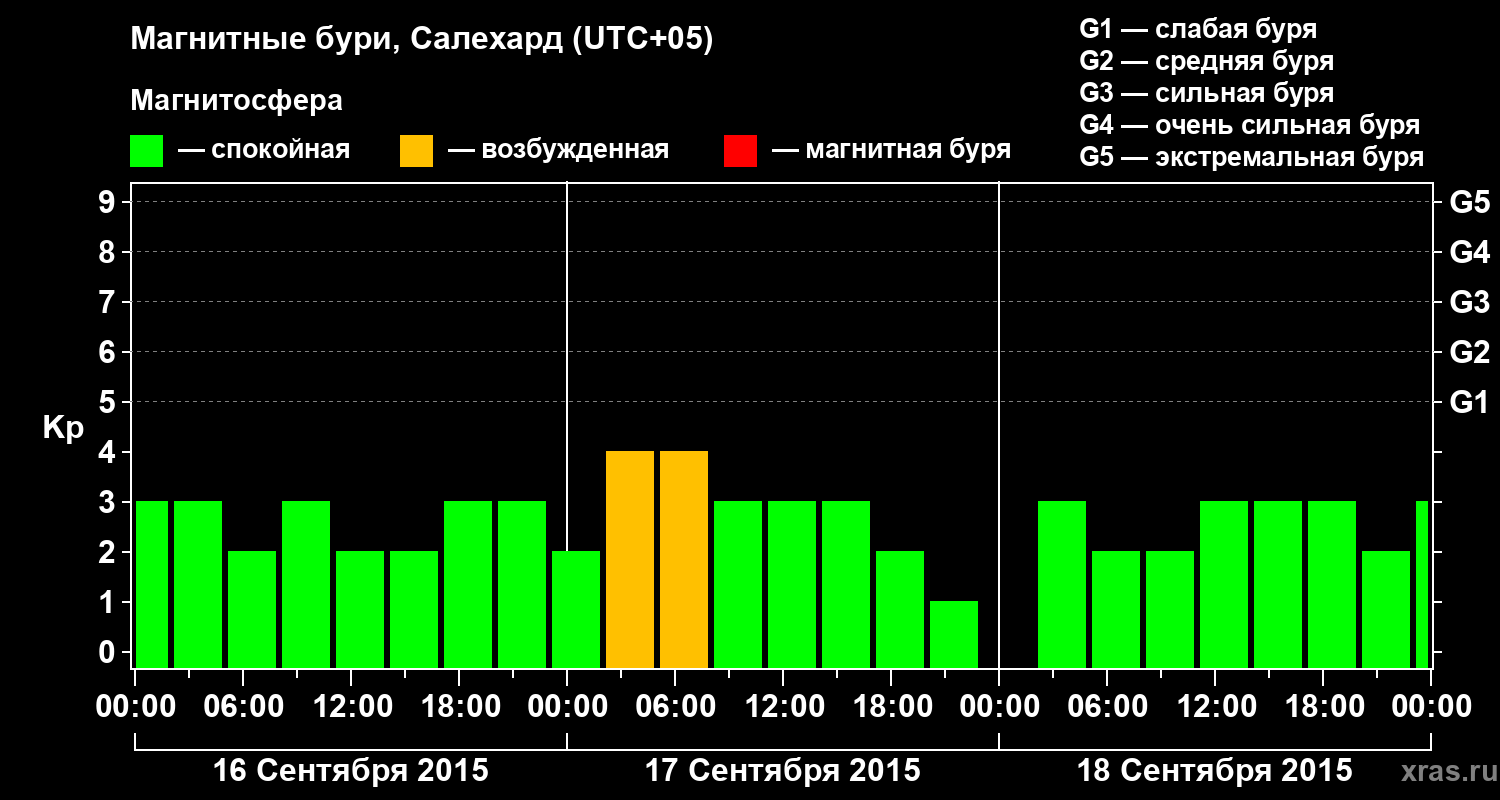Click the 'G1 — слабая буря' legend line
The width and height of the screenshot is (1500, 800).
tap(1198, 29)
